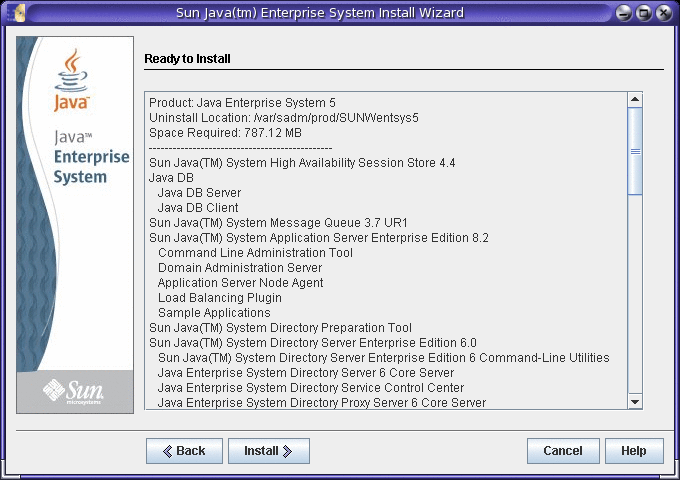Select 'Application Server Enterprise Edition 8.2' line
The height and width of the screenshot is (480, 680).
pyautogui.click(x=319, y=238)
